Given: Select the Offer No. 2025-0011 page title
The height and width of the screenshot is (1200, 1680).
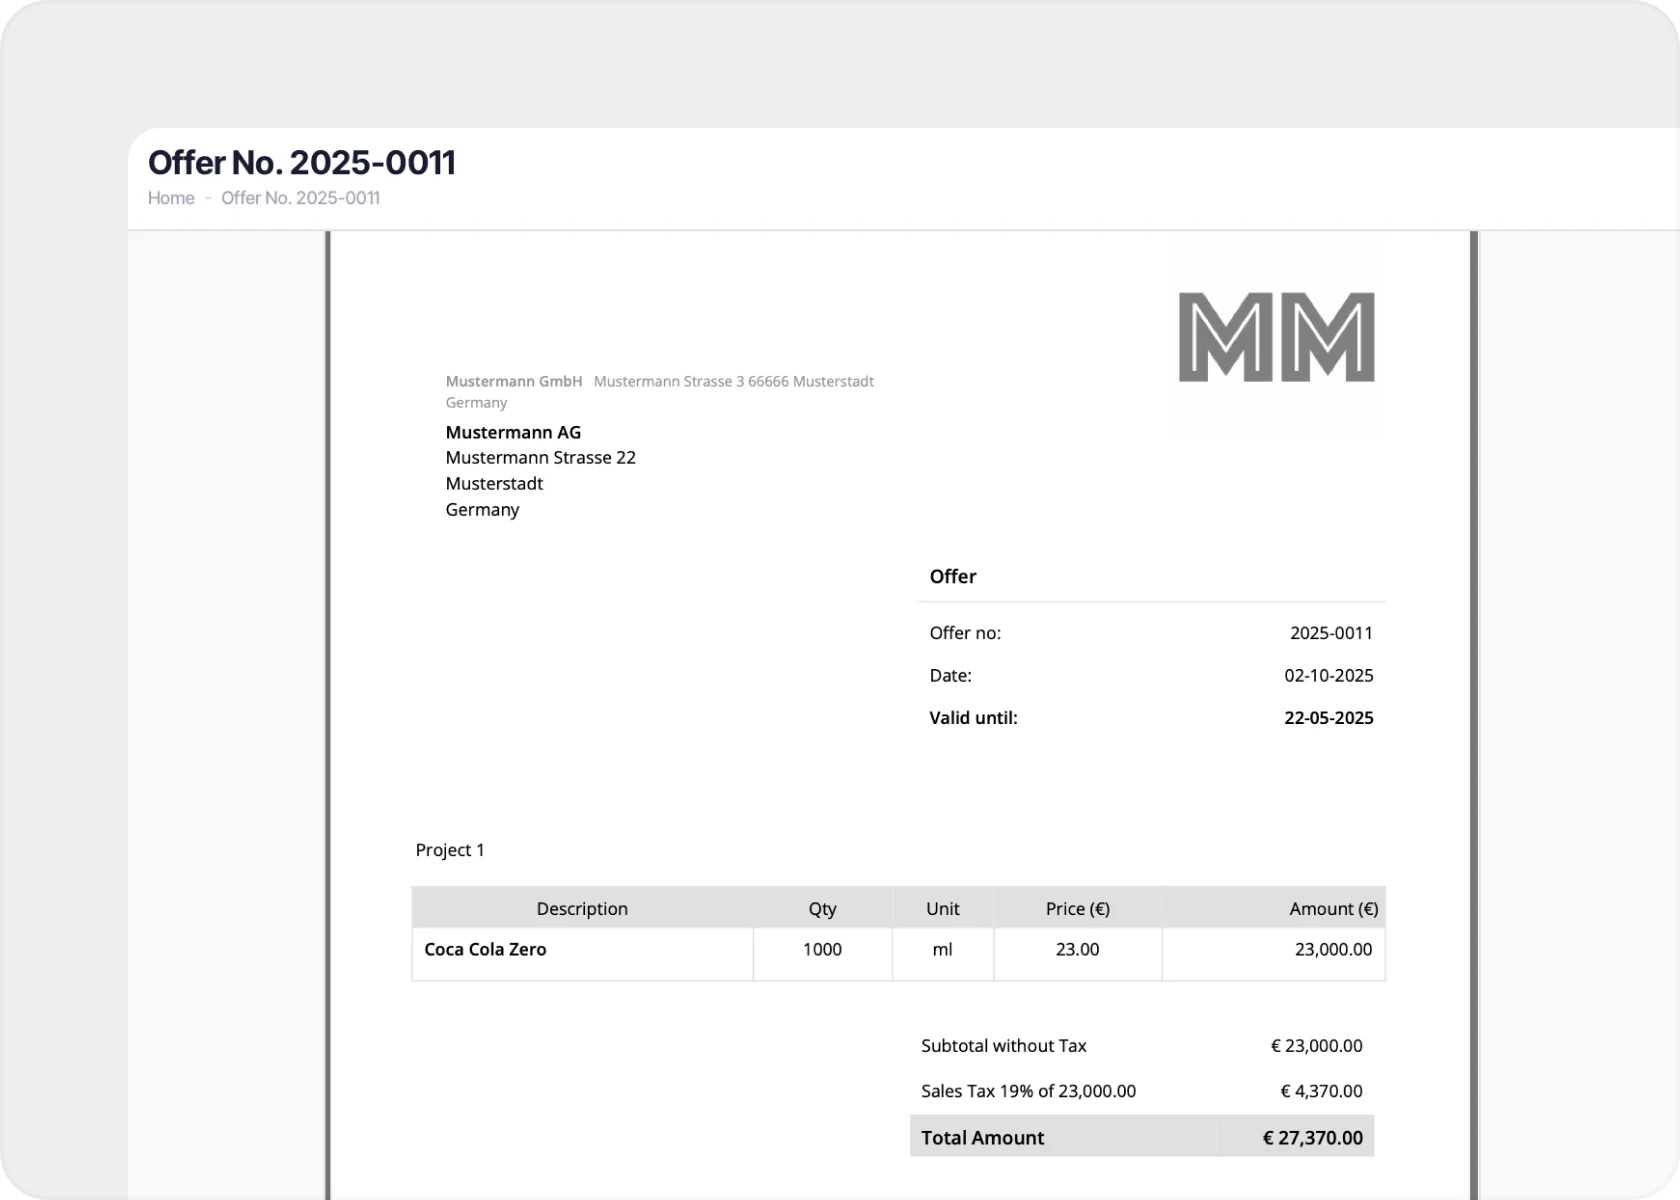Looking at the screenshot, I should point(302,162).
